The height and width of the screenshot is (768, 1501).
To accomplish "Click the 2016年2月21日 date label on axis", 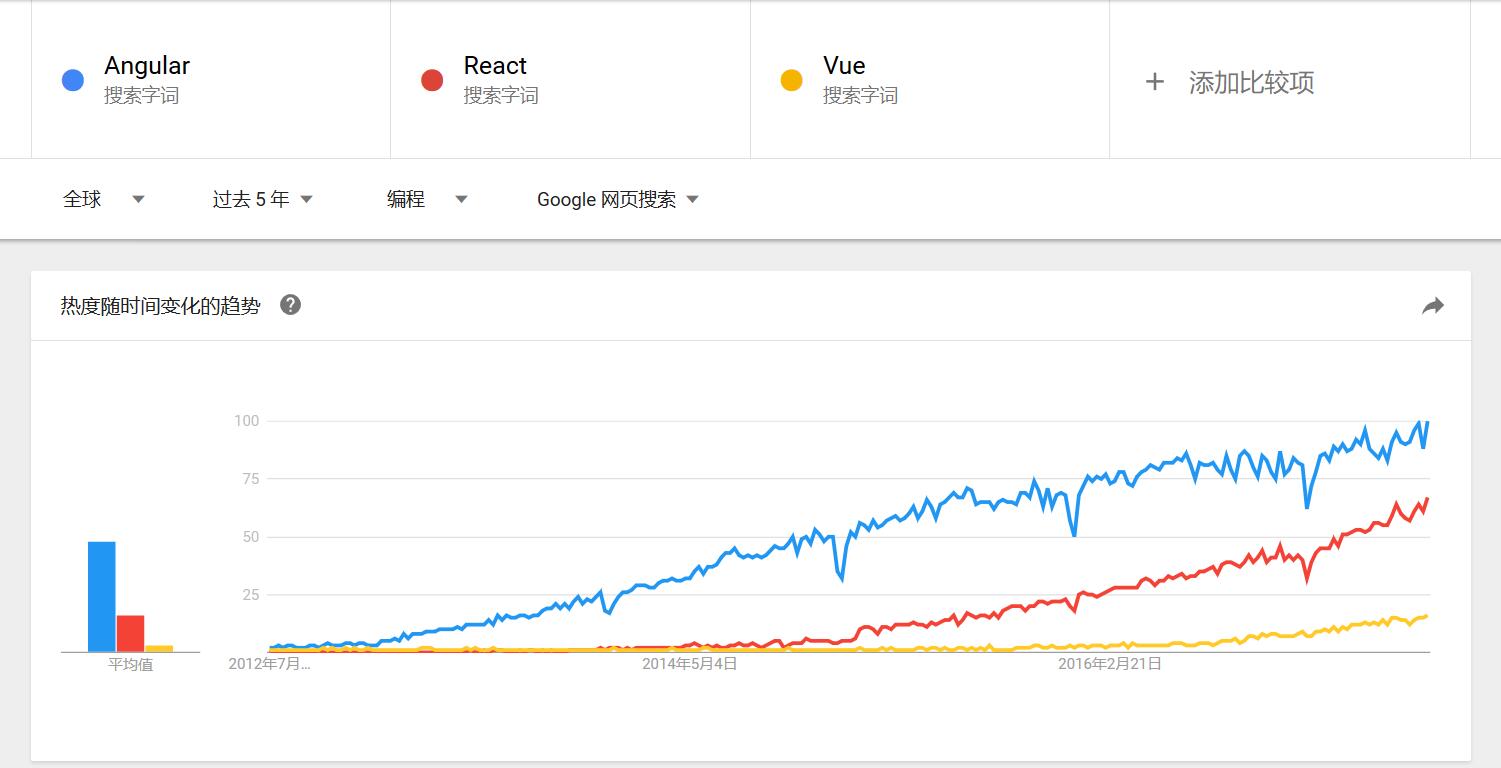I will pyautogui.click(x=1110, y=663).
